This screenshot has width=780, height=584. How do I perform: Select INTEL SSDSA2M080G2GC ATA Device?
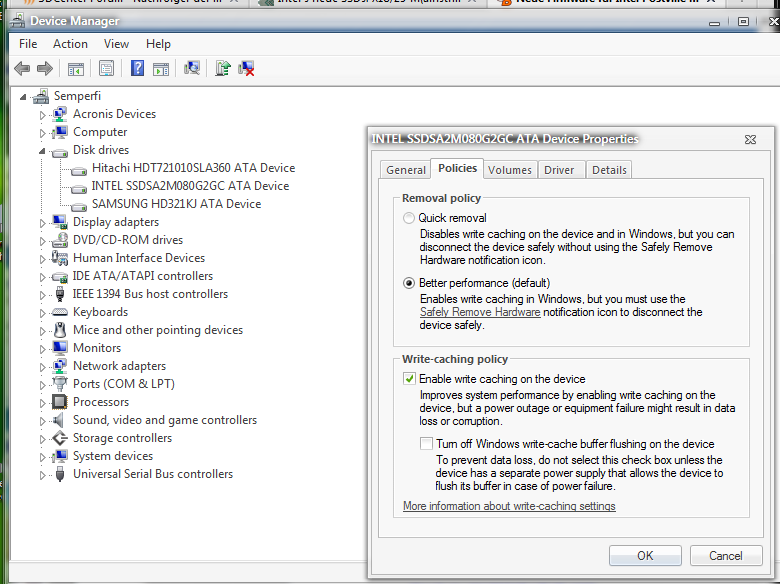(190, 186)
